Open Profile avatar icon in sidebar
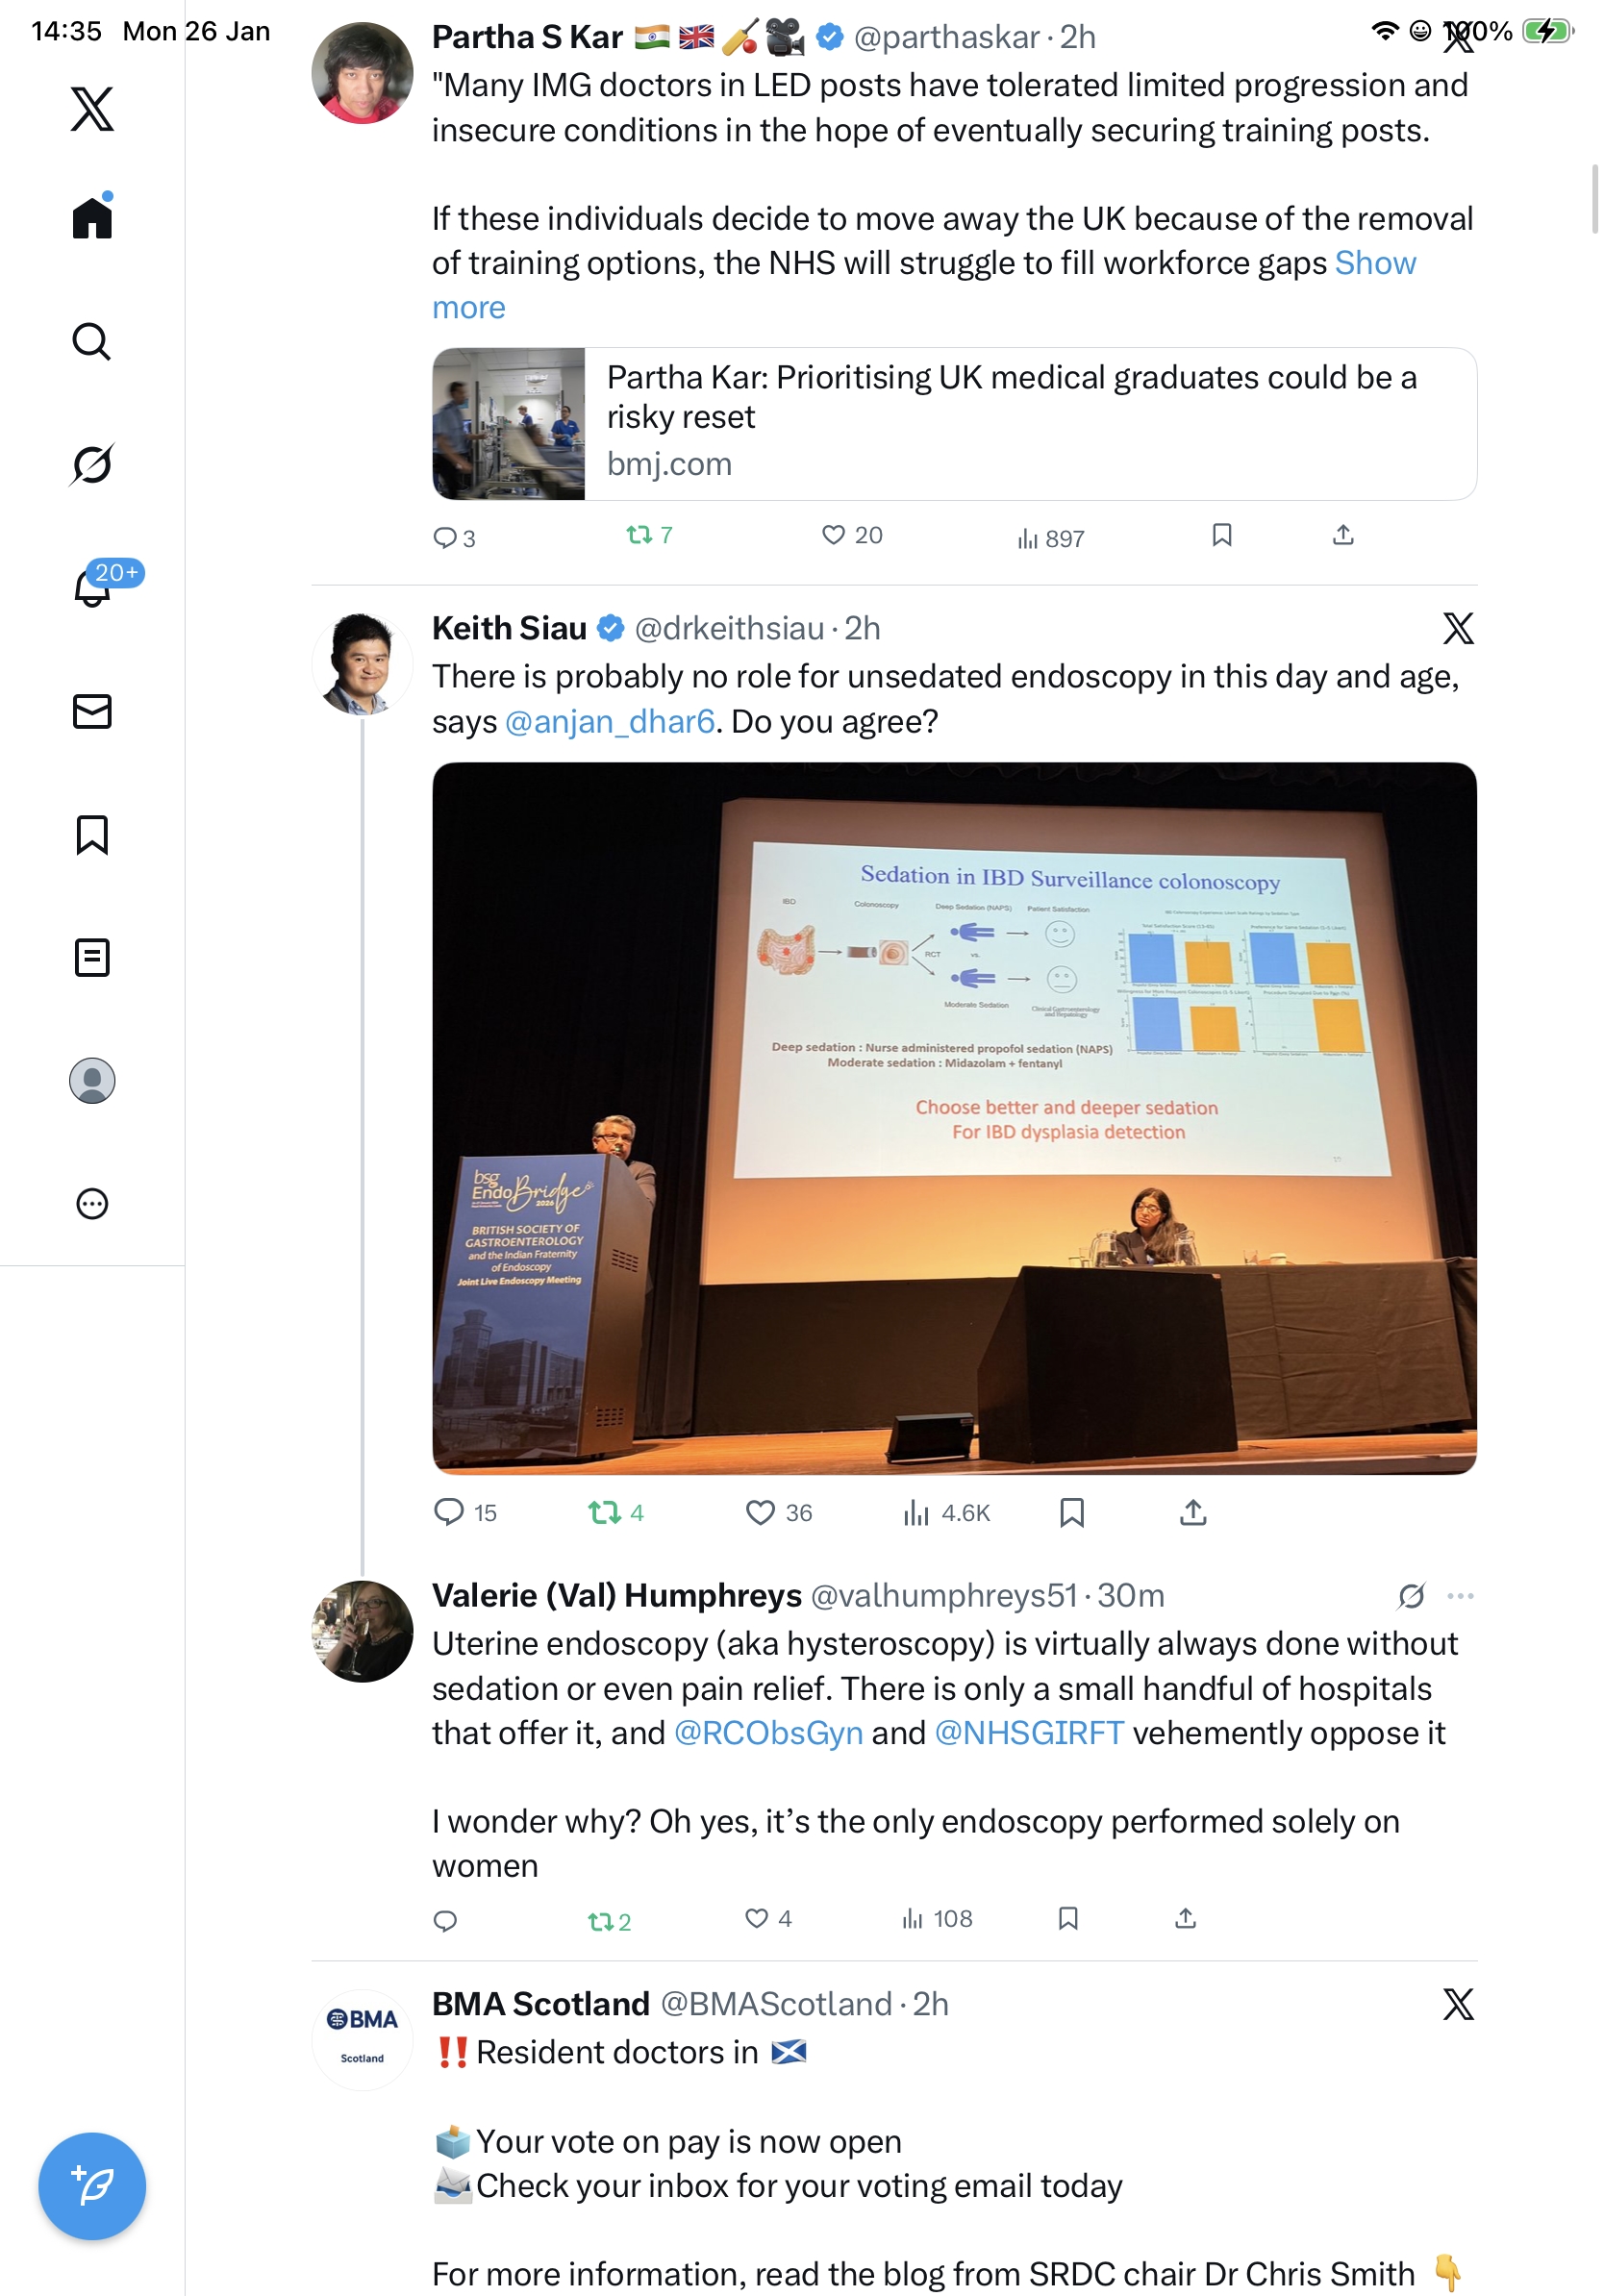The width and height of the screenshot is (1604, 2296). 92,1081
